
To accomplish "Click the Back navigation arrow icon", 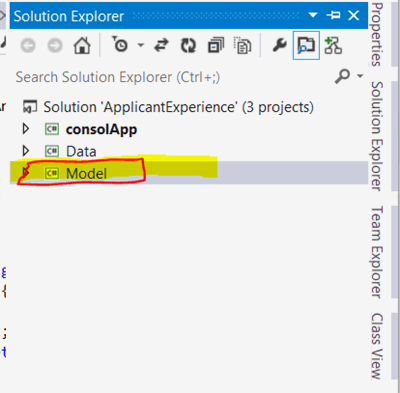I will 28,45.
